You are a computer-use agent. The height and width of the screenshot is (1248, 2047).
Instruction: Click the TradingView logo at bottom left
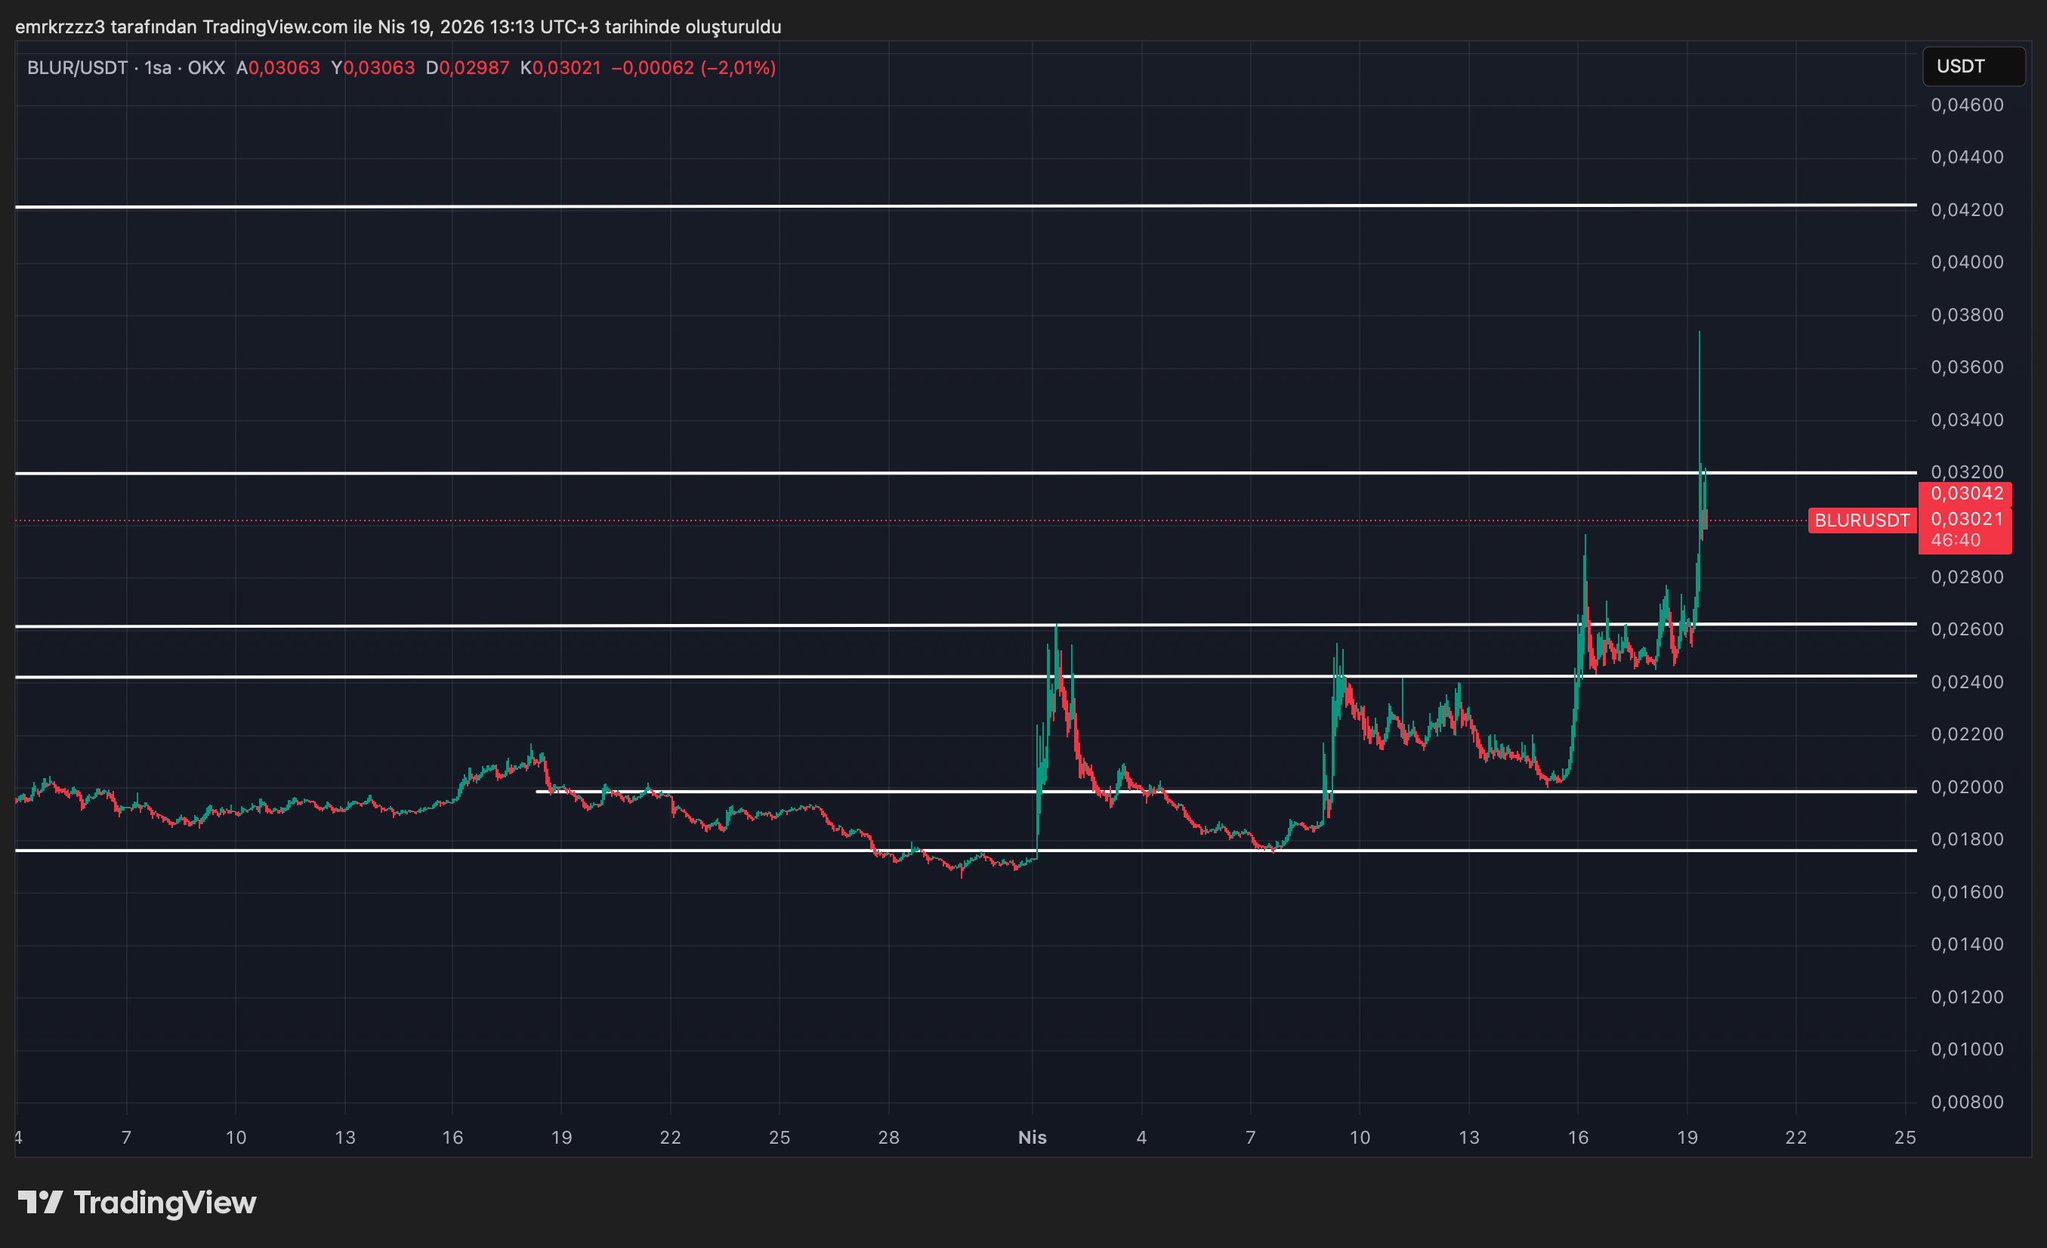click(x=137, y=1202)
